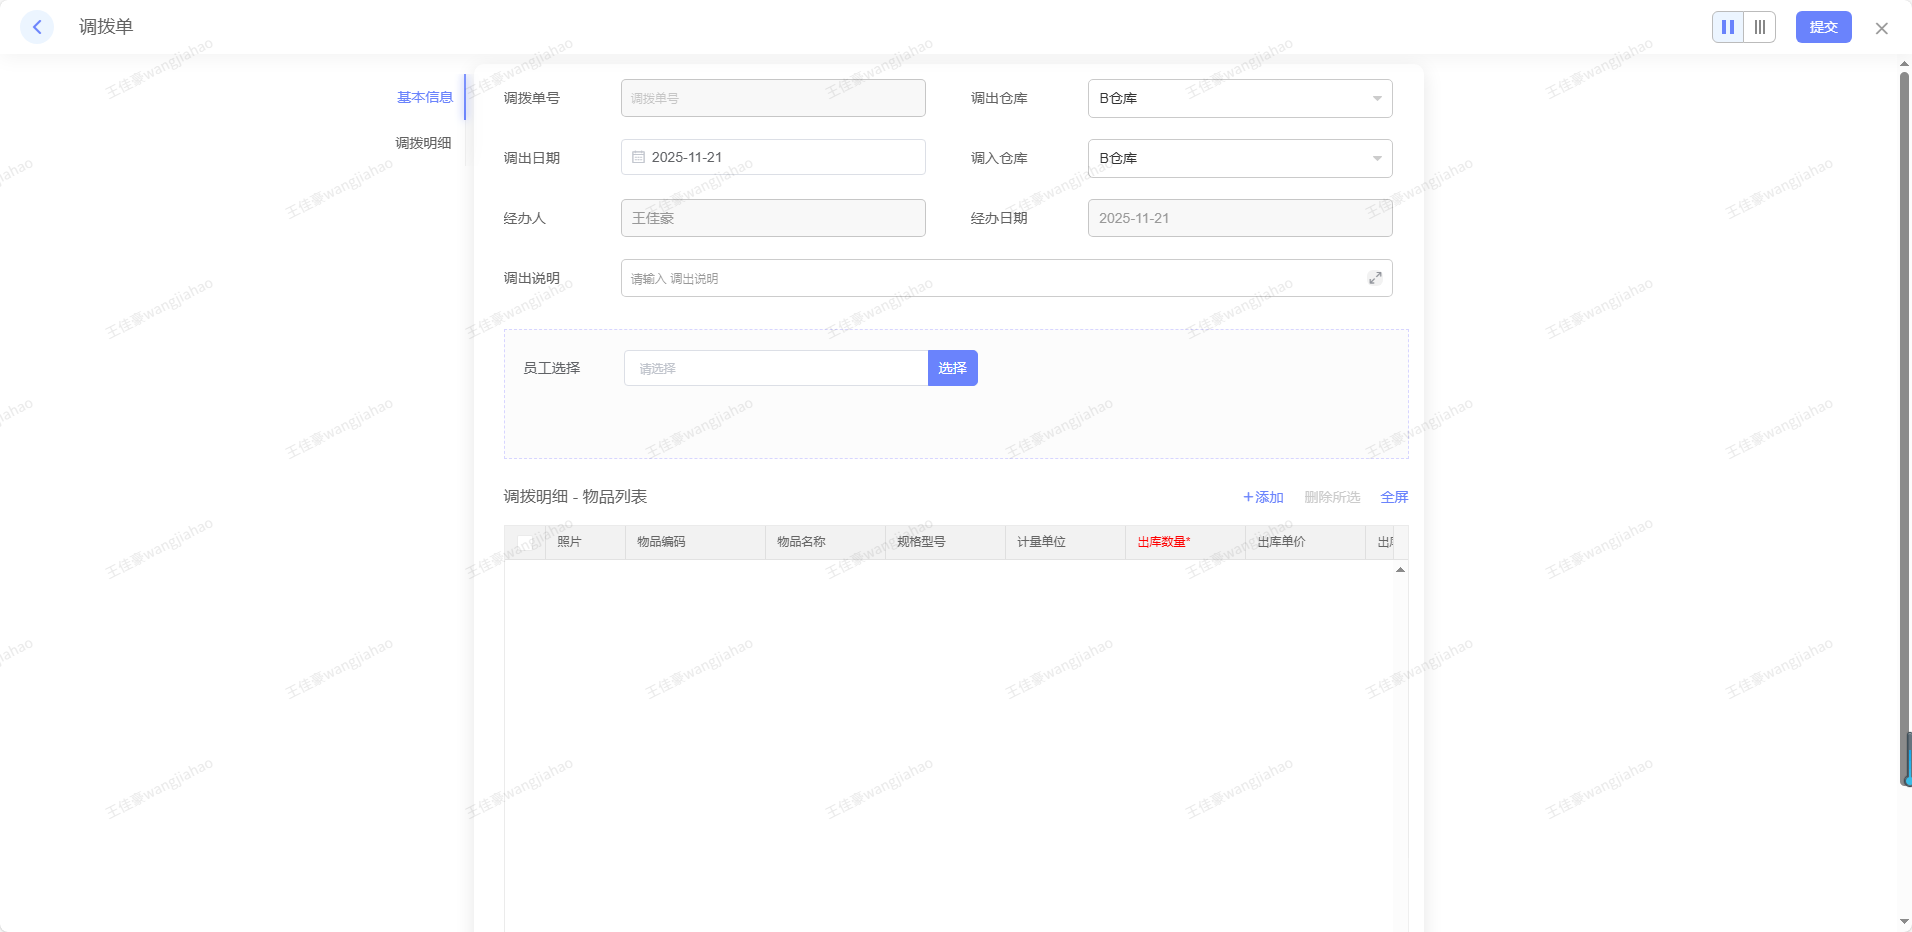
Task: Click the 出库数量 column header
Action: (x=1164, y=542)
